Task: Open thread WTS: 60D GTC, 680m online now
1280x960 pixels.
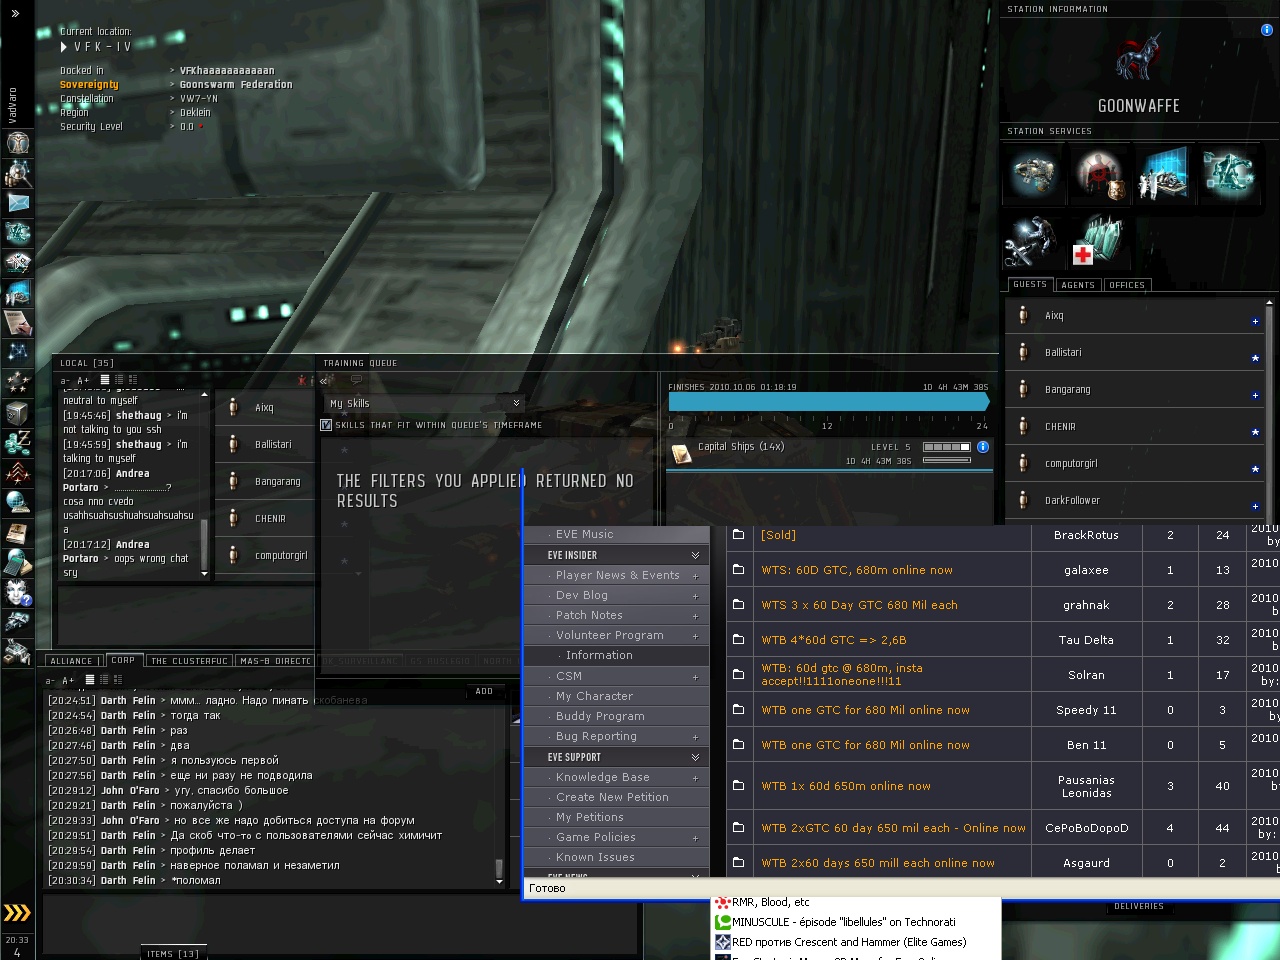Action: [x=857, y=570]
